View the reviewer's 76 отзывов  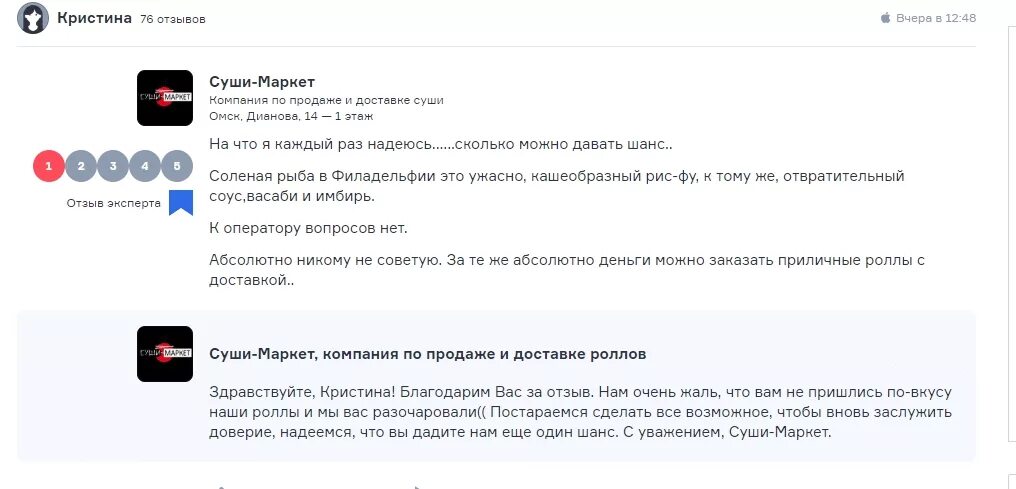pos(173,19)
